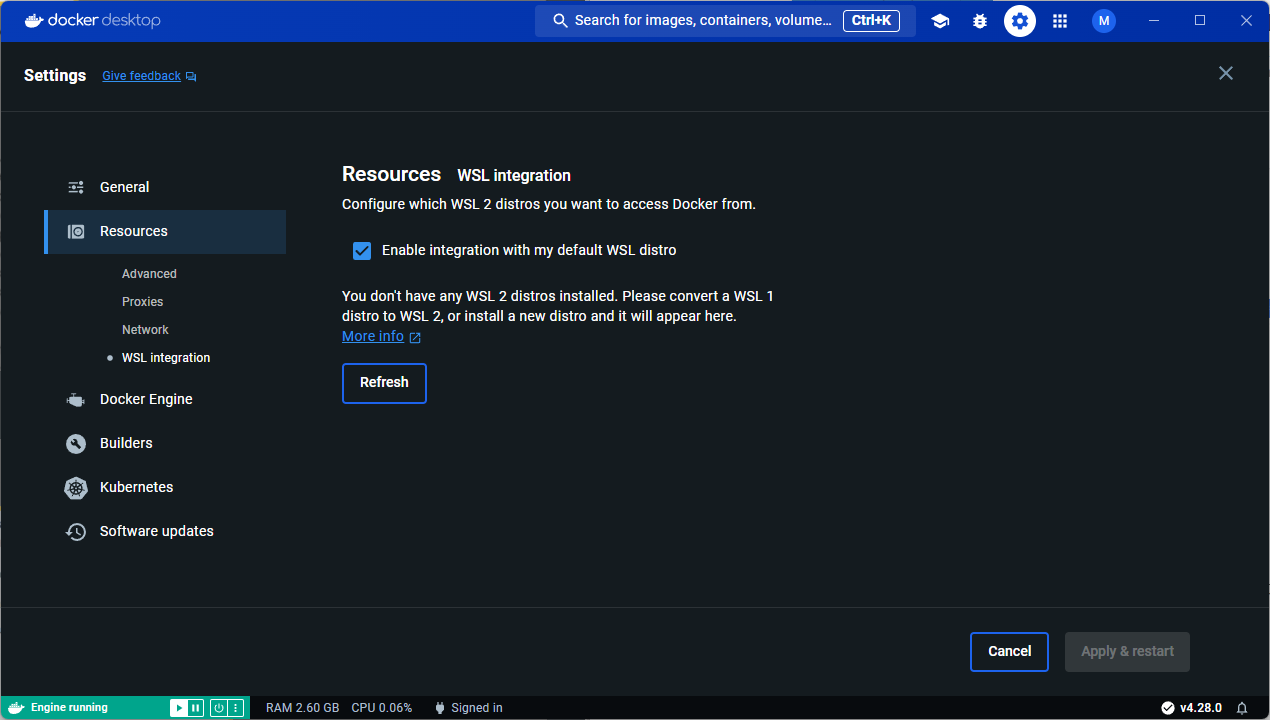Click the Signed in plug icon
Screen dimensions: 1270x720
point(439,708)
